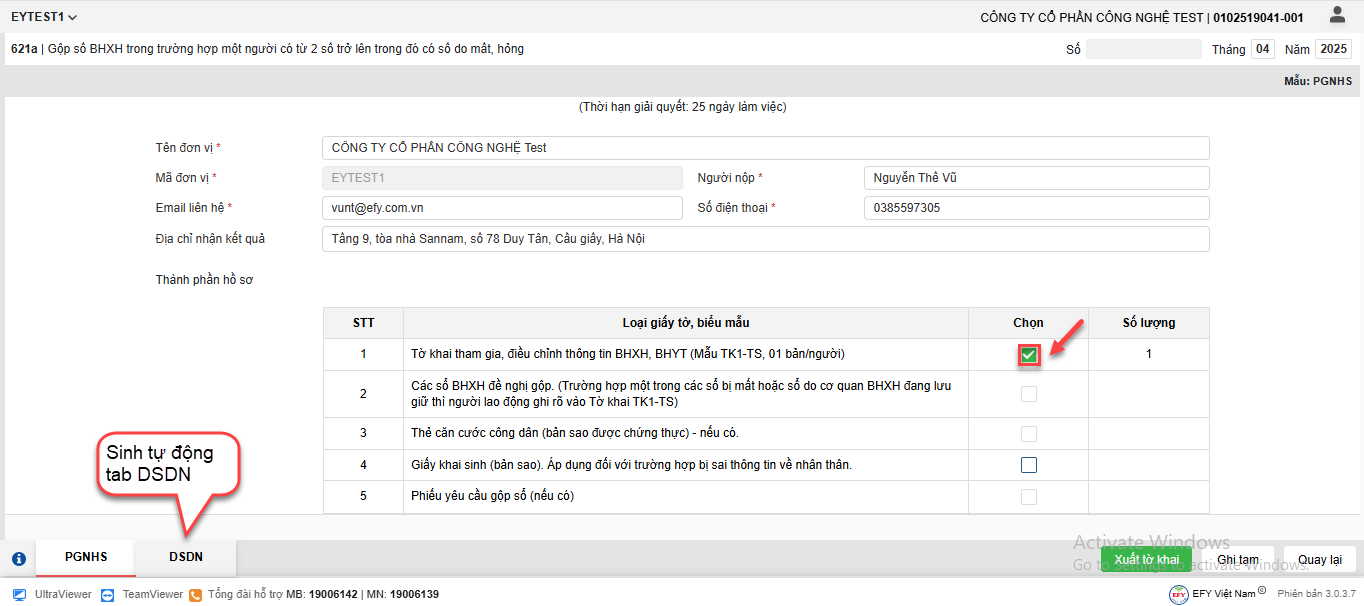Open the Tháng month field
Viewport: 1364px width, 606px height.
(x=1263, y=49)
